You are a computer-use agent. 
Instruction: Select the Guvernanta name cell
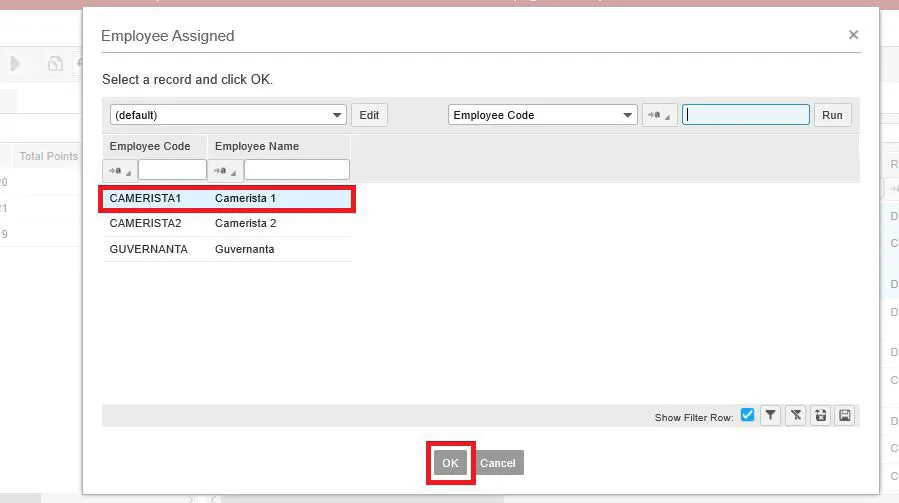click(244, 249)
